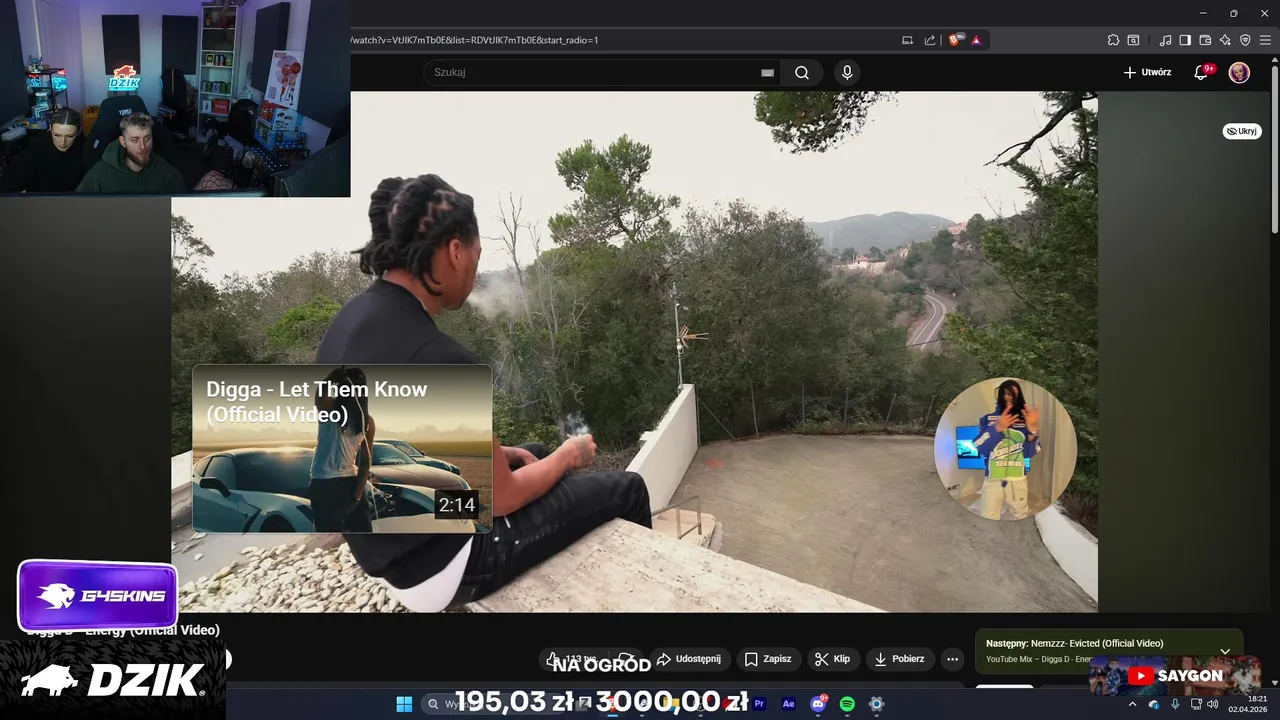The image size is (1280, 720).
Task: Open Spotify from the taskbar
Action: tap(847, 704)
